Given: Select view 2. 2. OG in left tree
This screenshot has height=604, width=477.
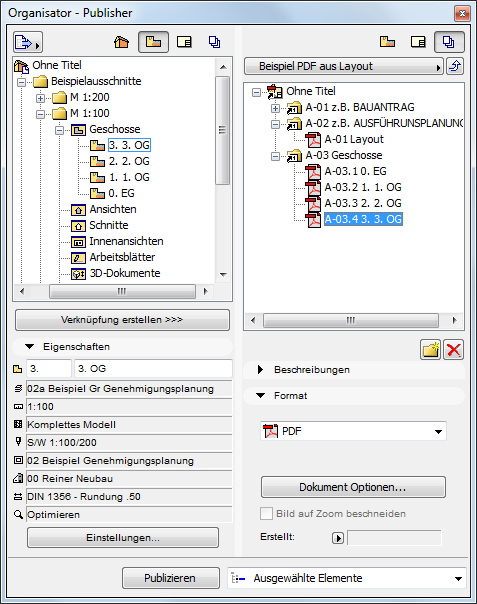Looking at the screenshot, I should 129,161.
